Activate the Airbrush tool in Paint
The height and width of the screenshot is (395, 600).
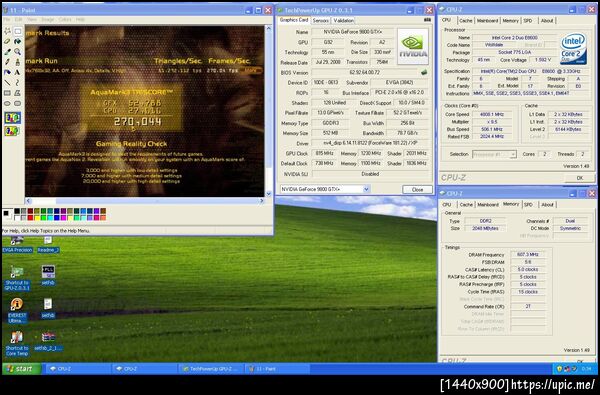click(7, 72)
